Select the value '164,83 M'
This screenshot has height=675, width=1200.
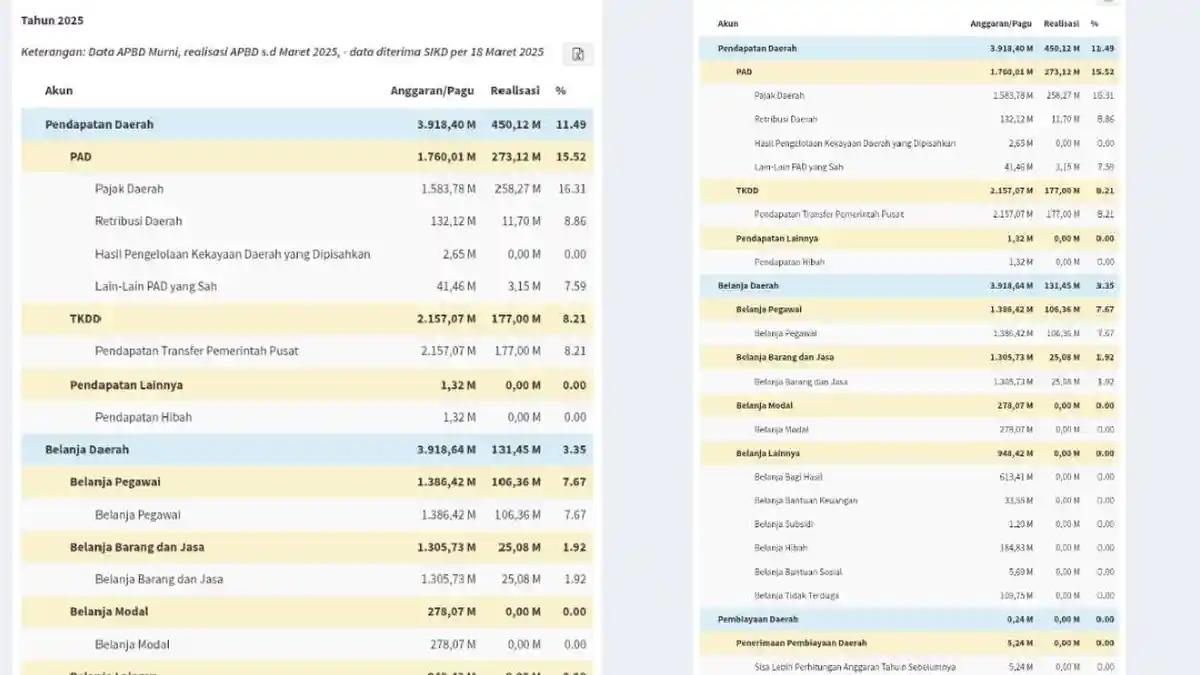pos(1015,548)
